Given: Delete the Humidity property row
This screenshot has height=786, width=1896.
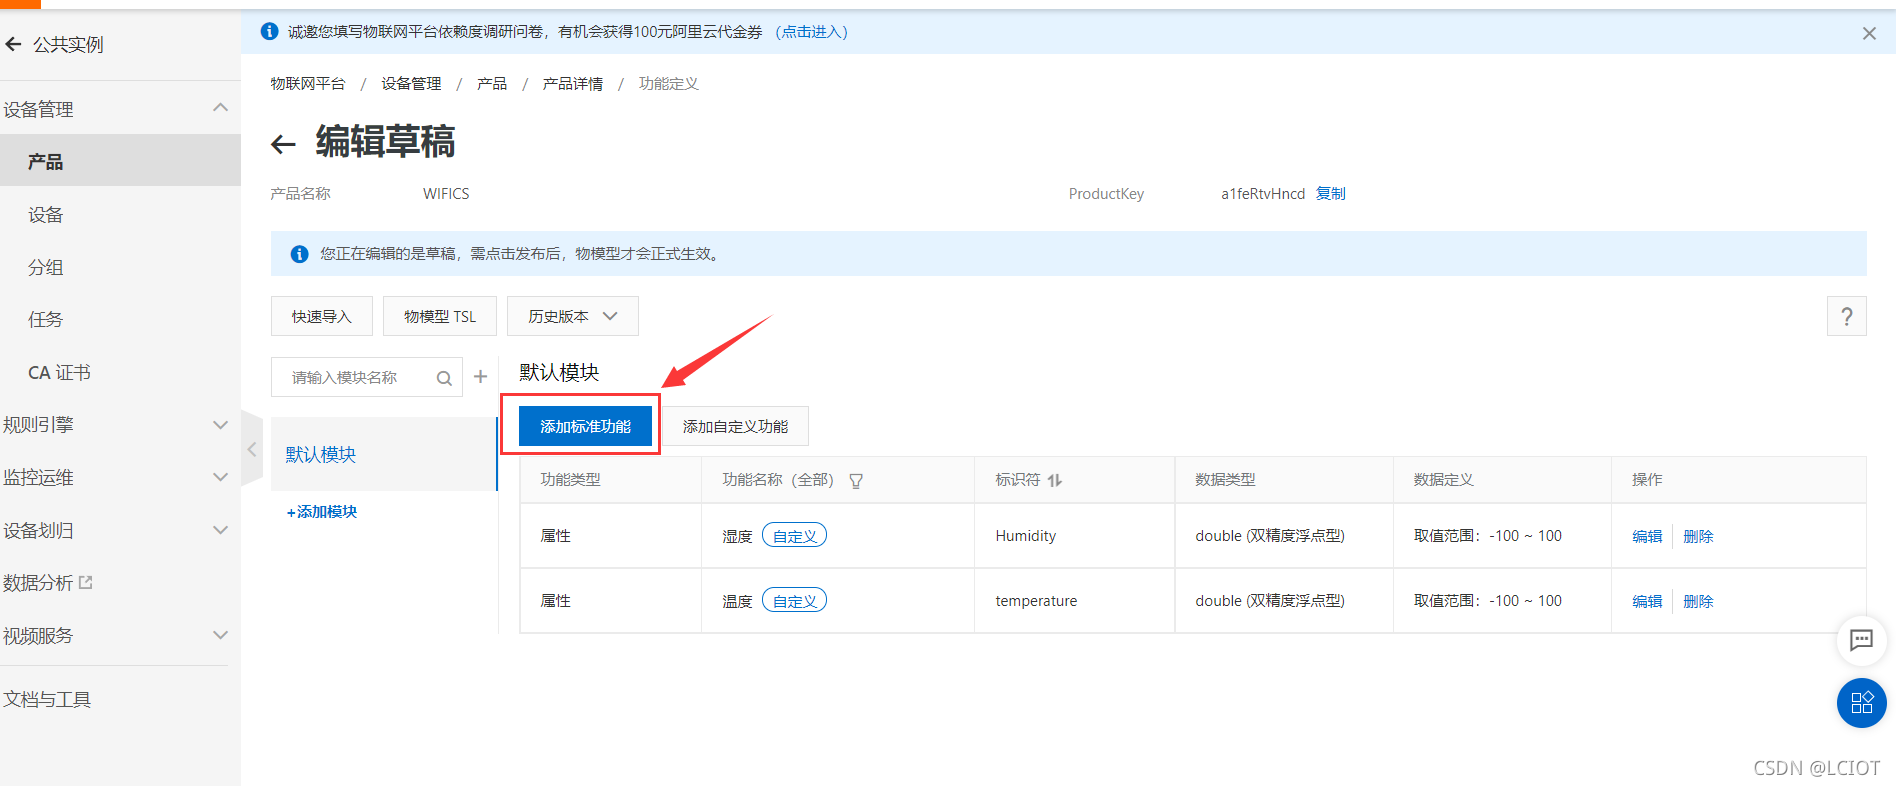Looking at the screenshot, I should pos(1698,537).
